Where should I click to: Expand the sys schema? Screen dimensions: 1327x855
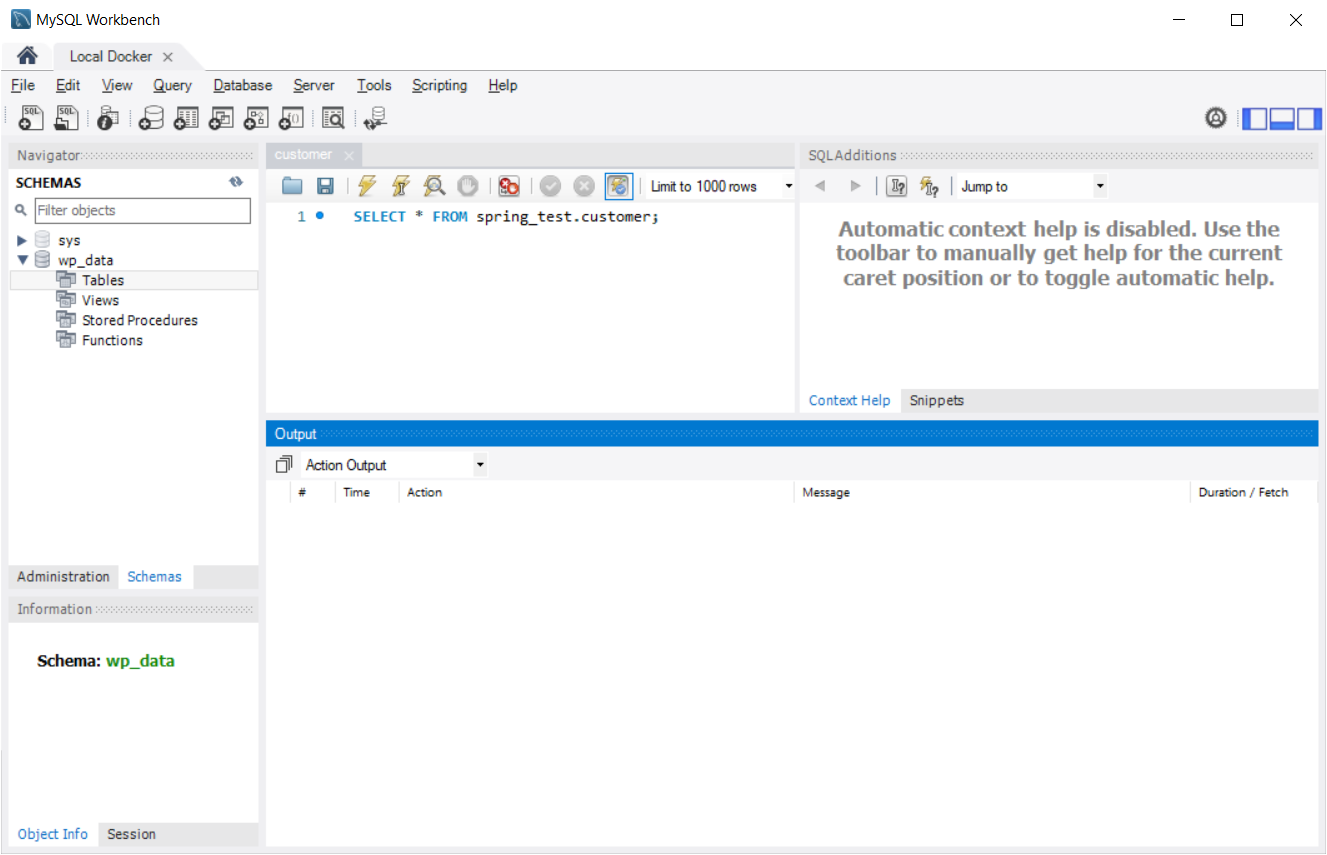(22, 241)
